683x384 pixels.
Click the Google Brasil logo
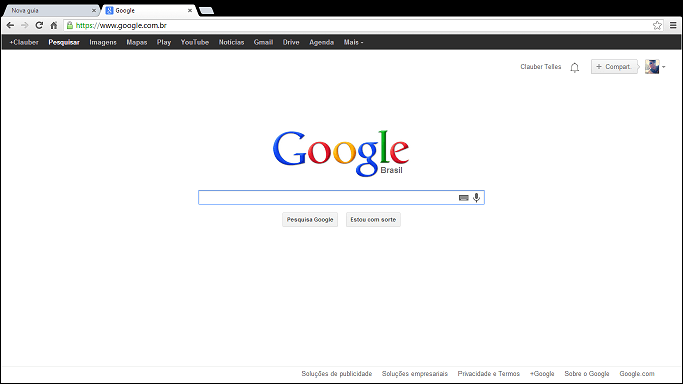(341, 153)
